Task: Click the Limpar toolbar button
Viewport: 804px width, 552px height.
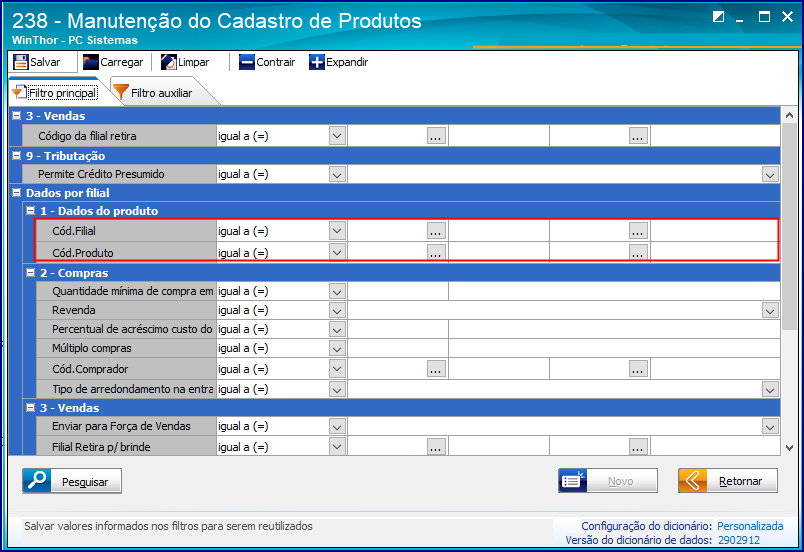Action: (185, 62)
